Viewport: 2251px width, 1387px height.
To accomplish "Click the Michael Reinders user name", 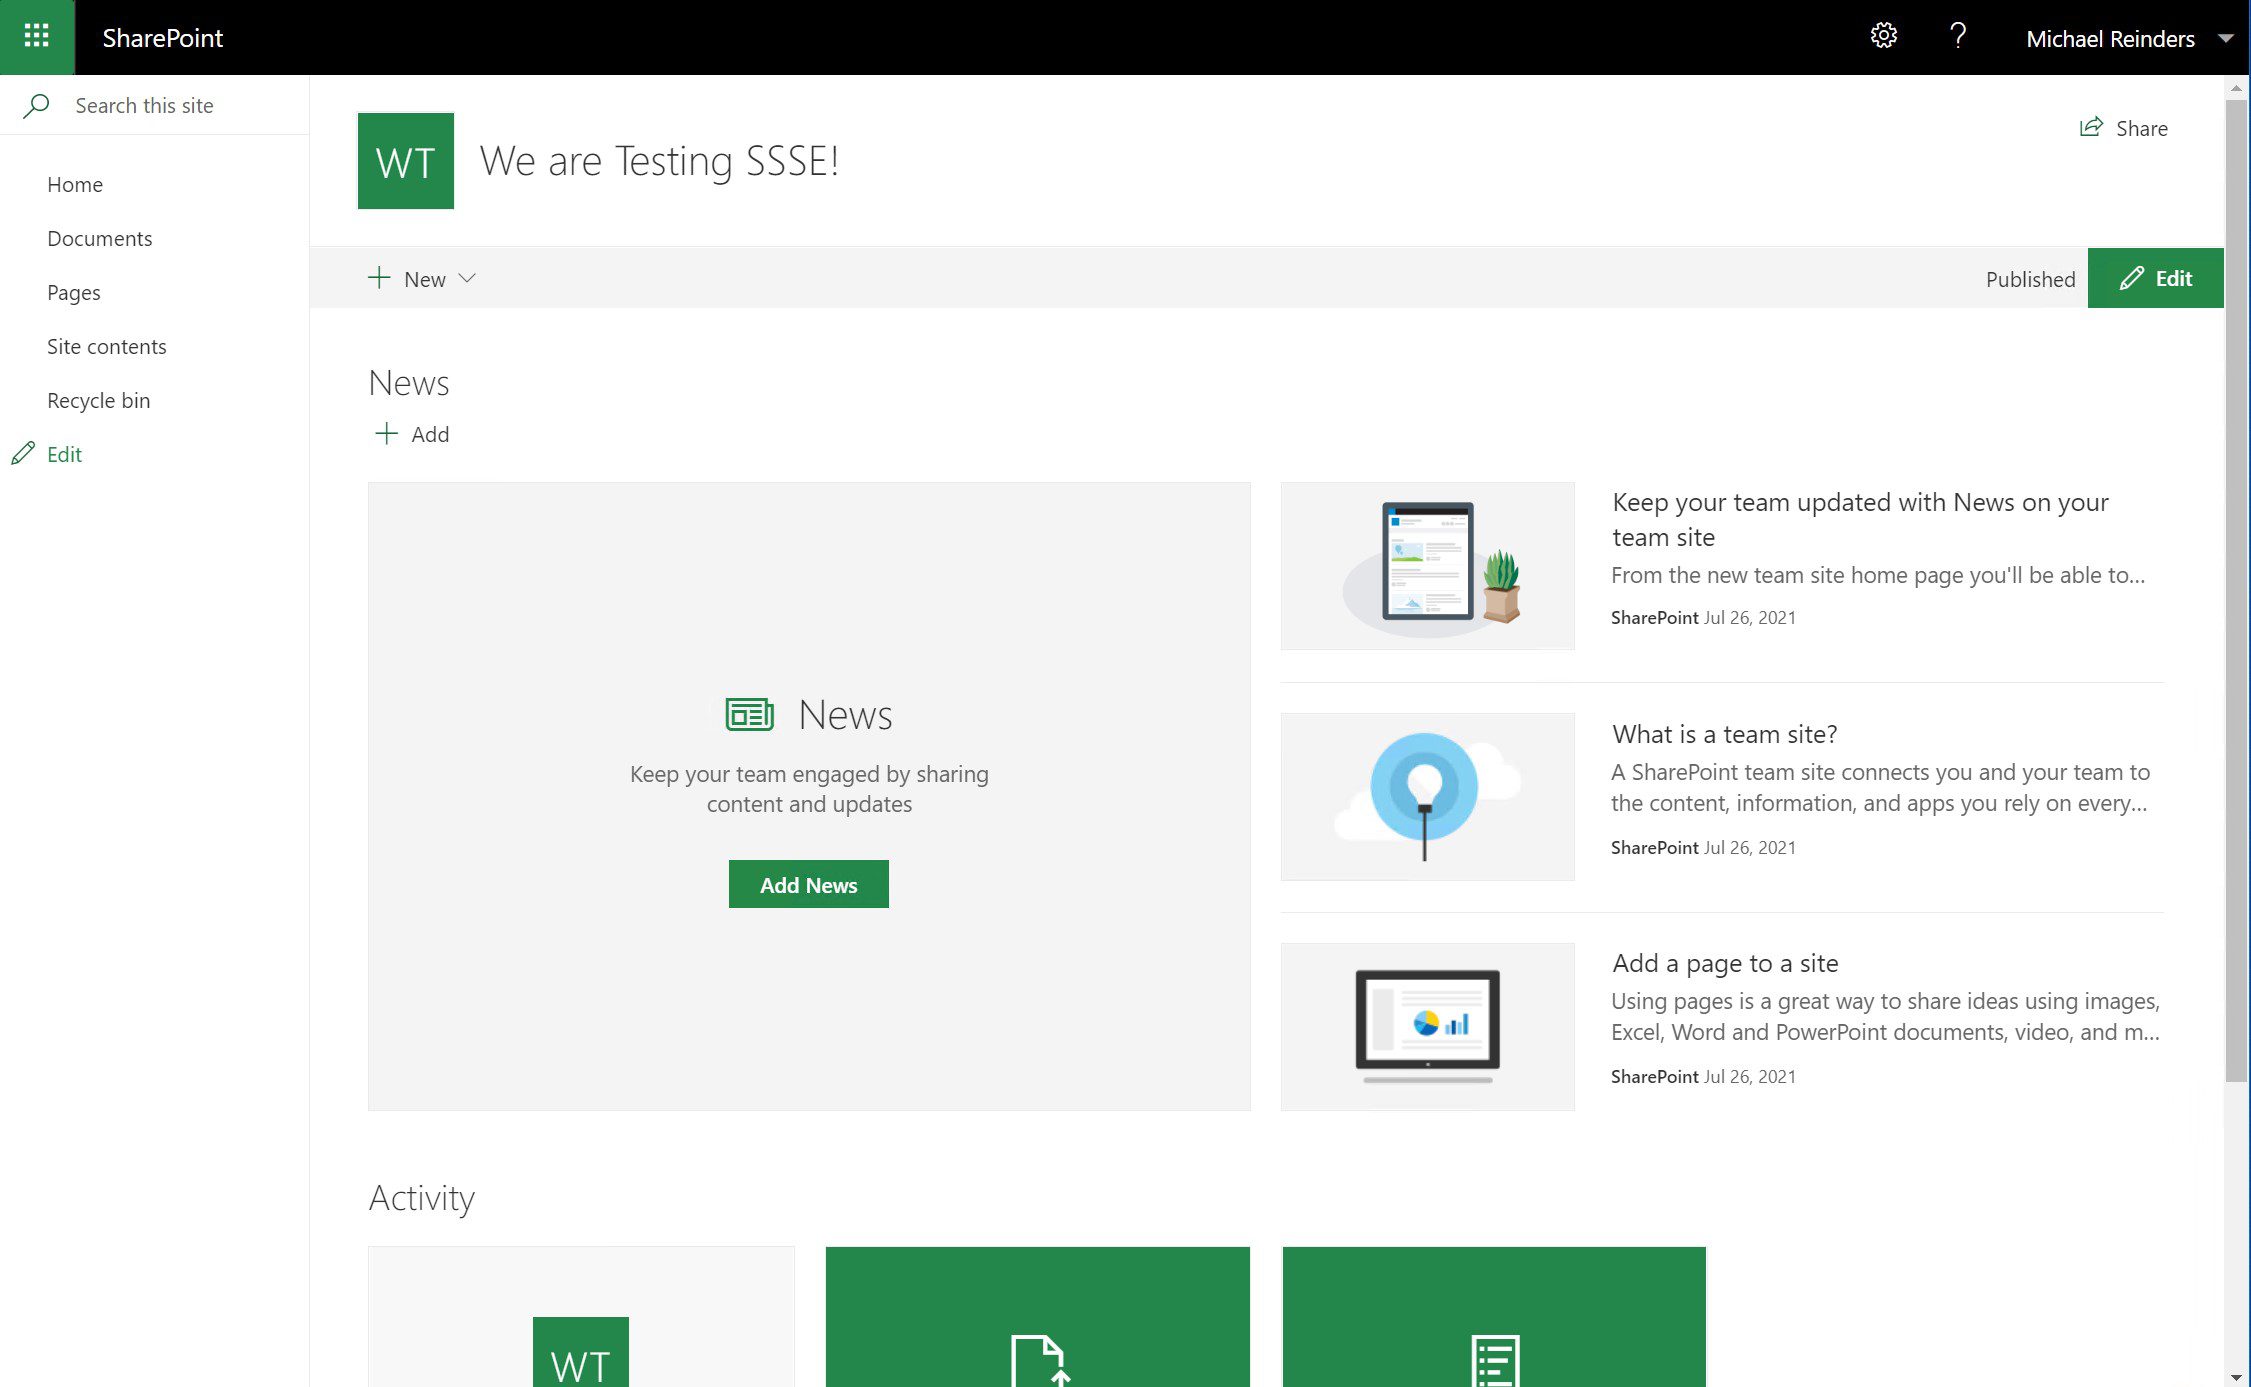I will 2110,38.
